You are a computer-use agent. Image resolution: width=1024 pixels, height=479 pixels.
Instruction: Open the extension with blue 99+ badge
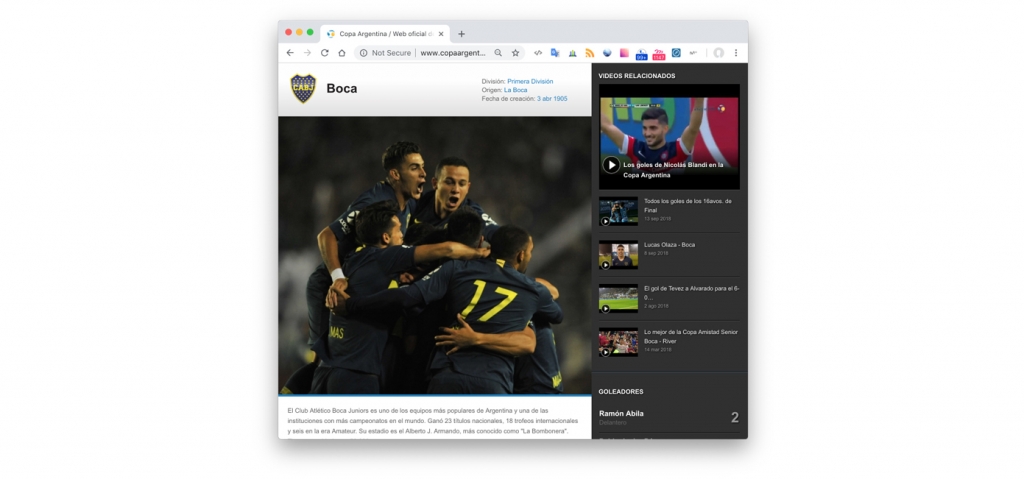641,54
